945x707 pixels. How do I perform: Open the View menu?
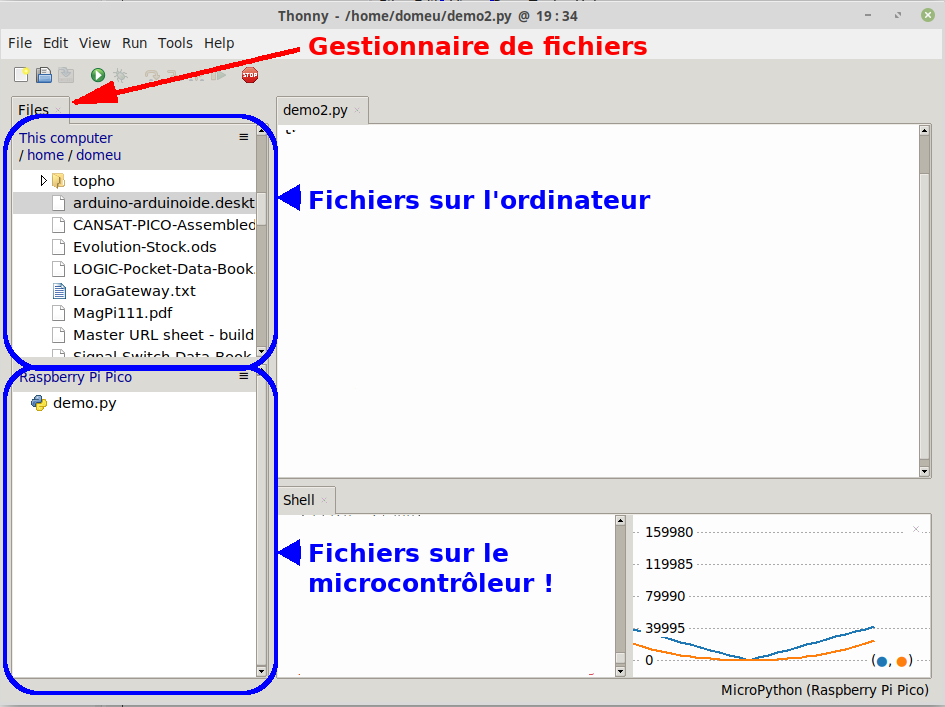(x=95, y=43)
